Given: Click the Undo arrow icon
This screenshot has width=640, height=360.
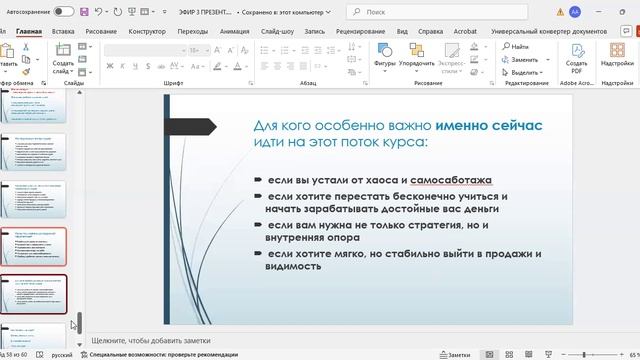Looking at the screenshot, I should click(x=98, y=12).
